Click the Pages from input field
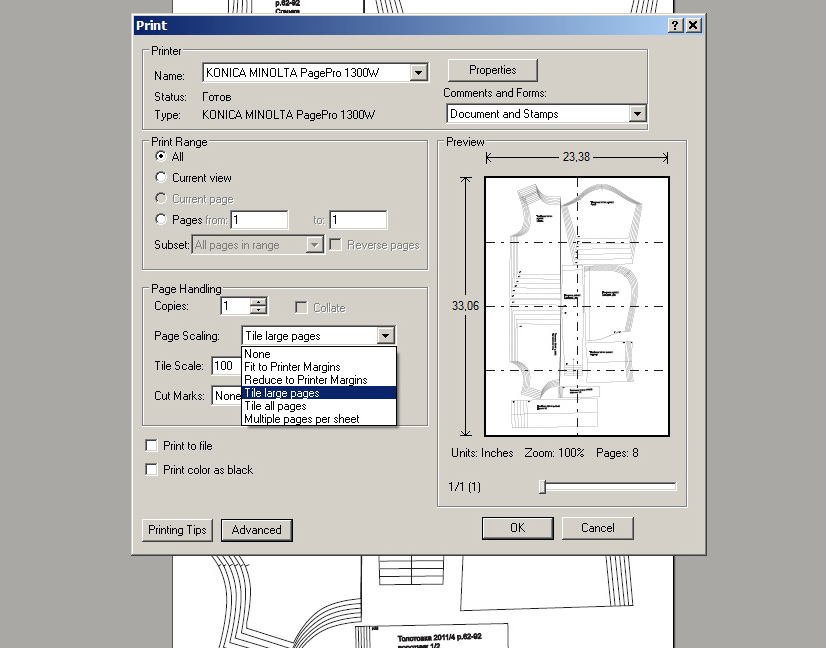The width and height of the screenshot is (826, 648). coord(259,220)
